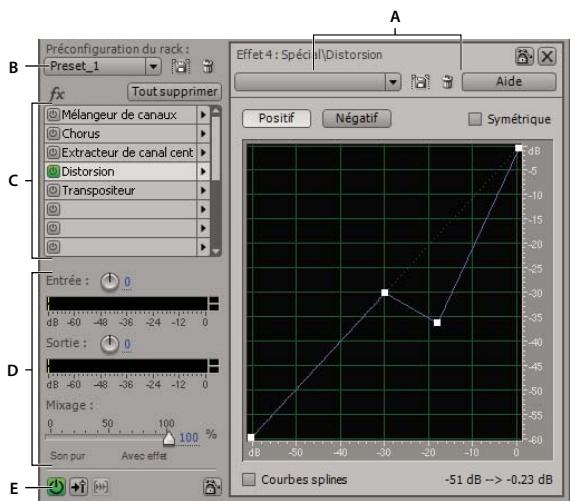576x501 pixels.
Task: Click the Entrée value 0
Action: (127, 282)
